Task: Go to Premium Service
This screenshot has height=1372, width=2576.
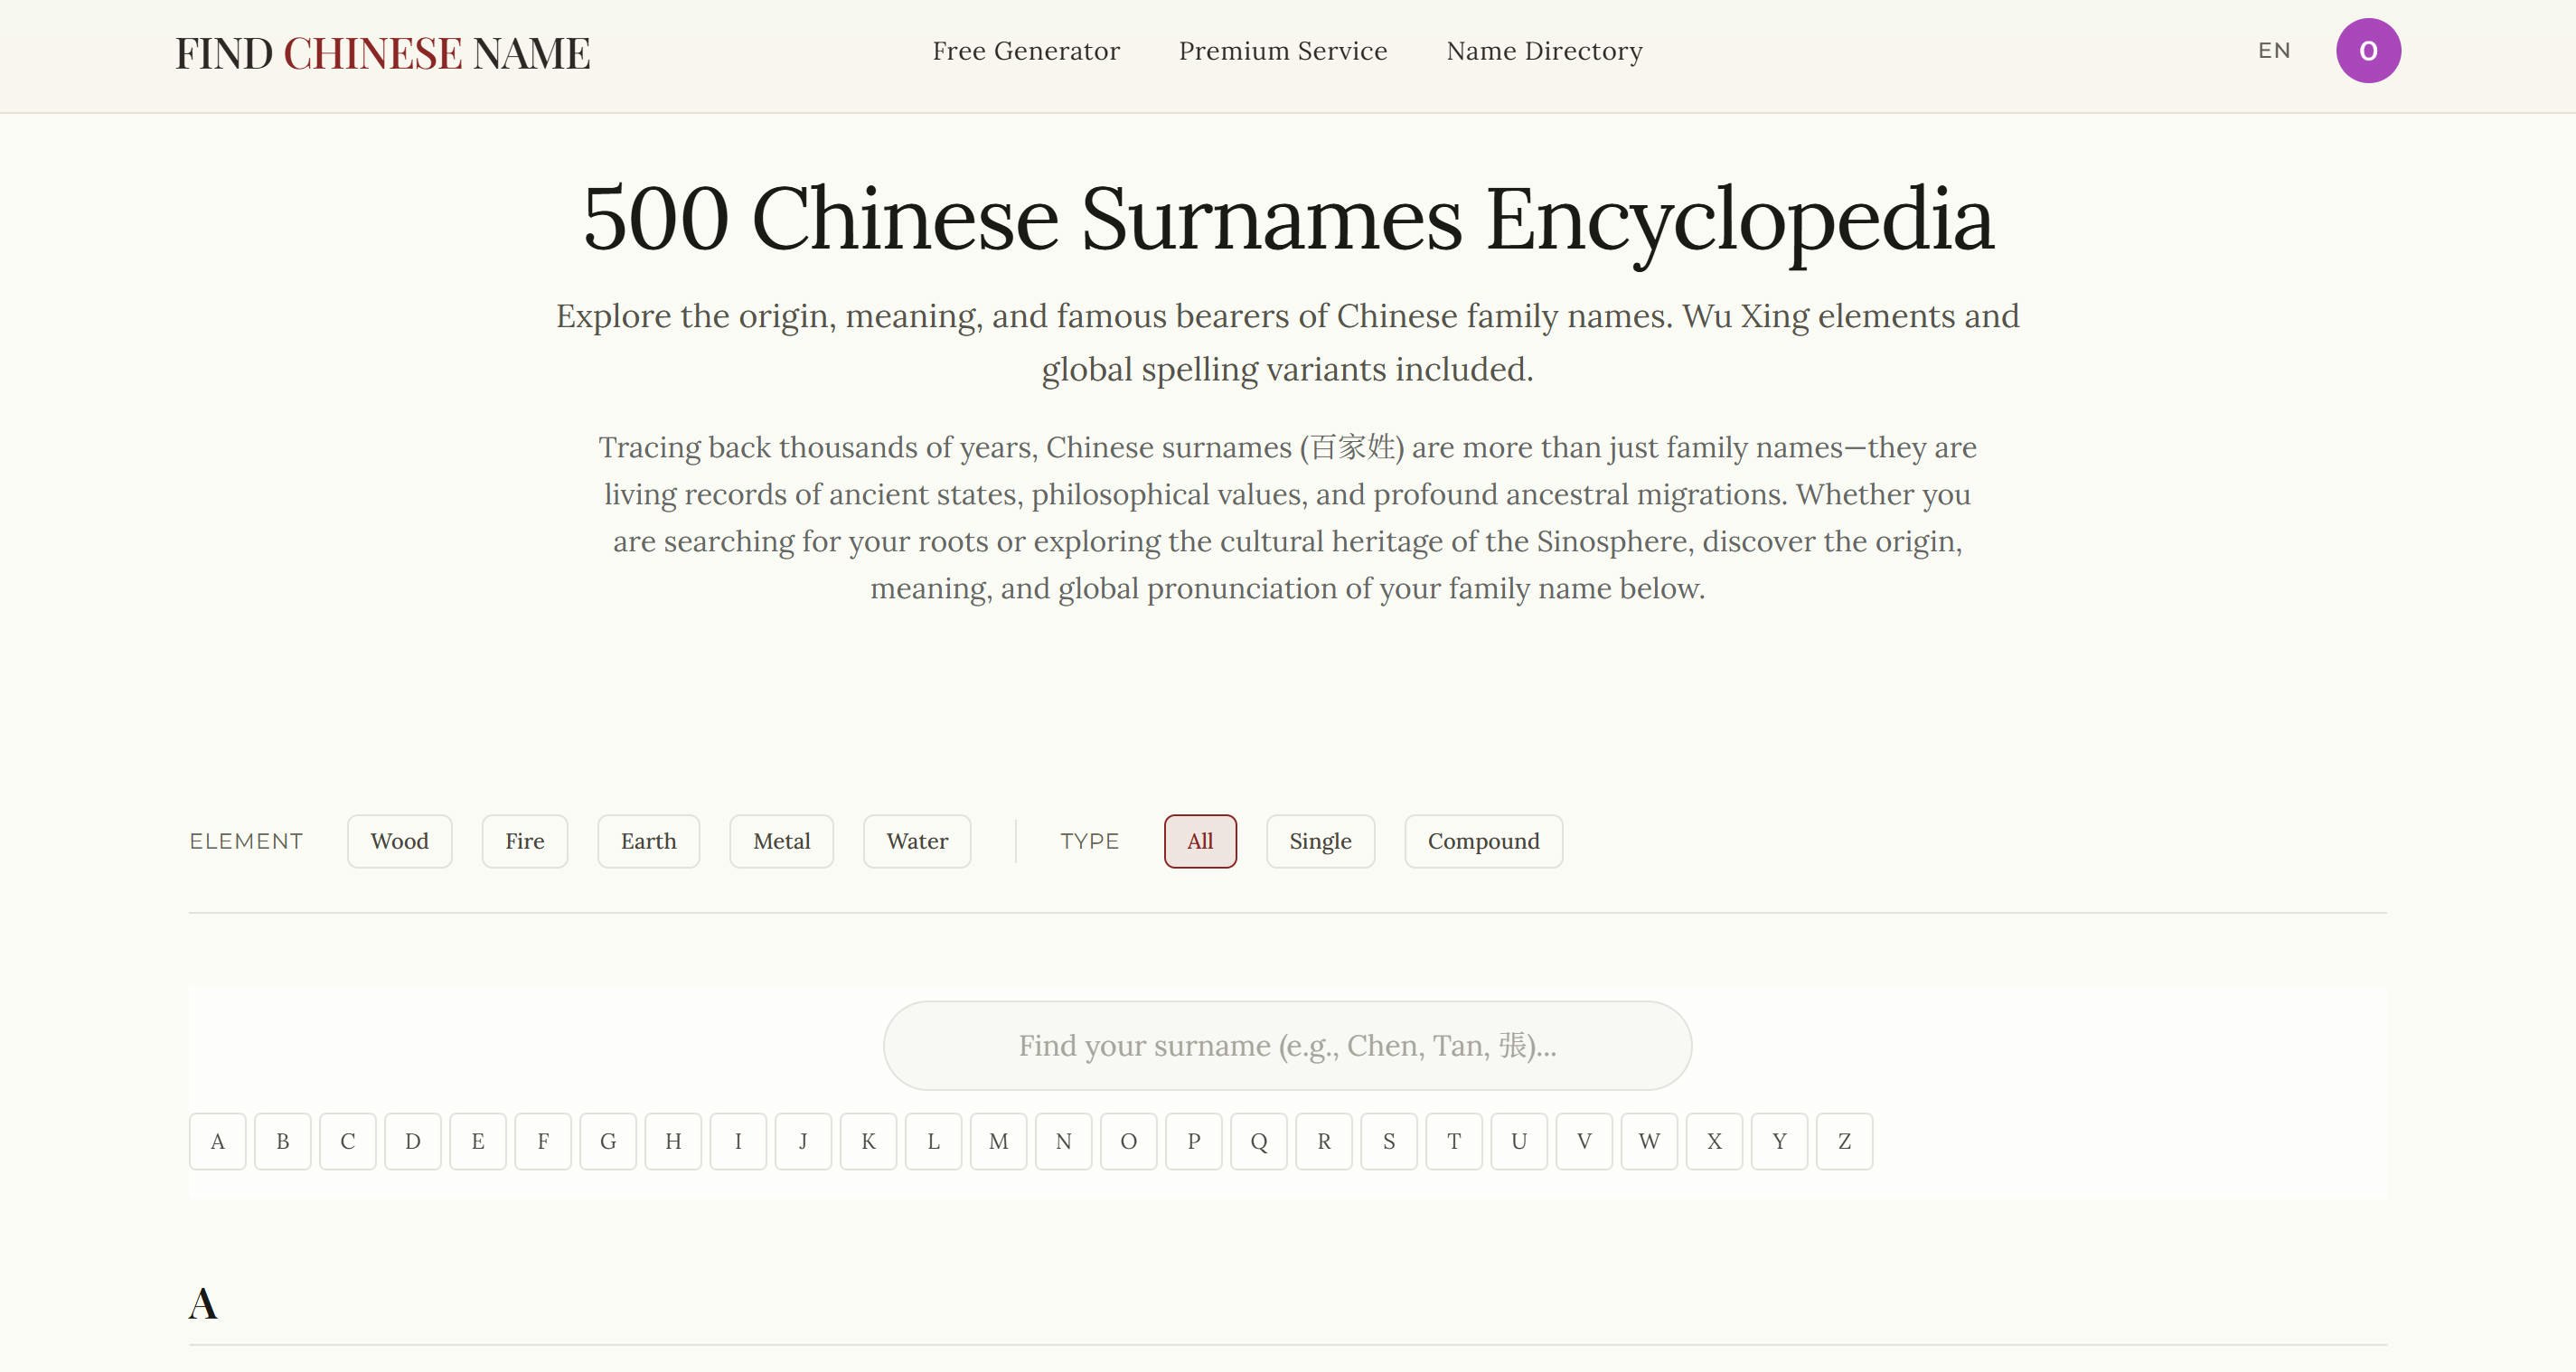Action: coord(1282,51)
